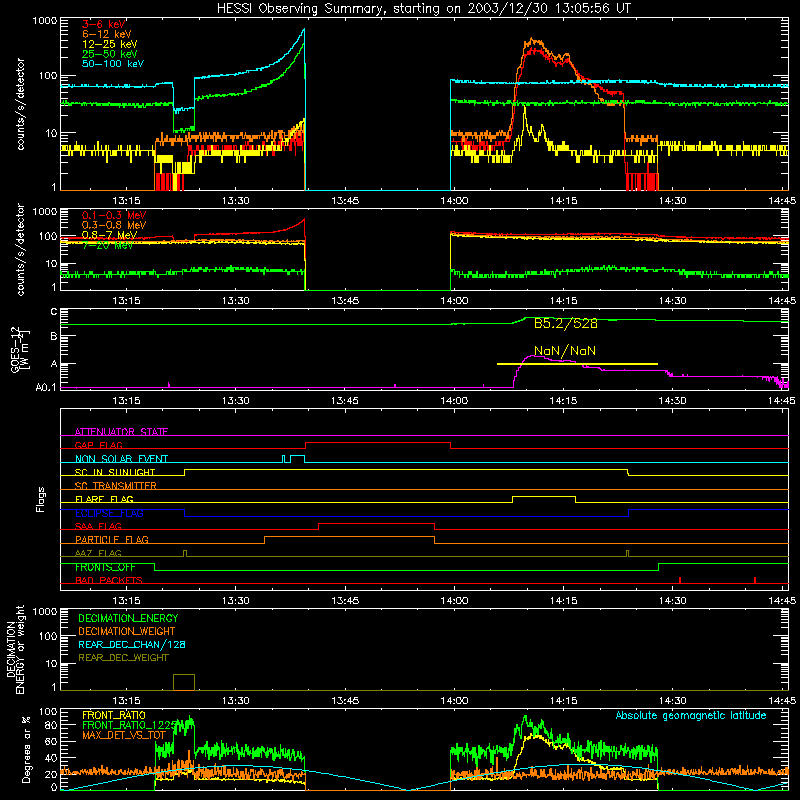The image size is (800, 800).
Task: Click the raised SAA_FLAG step segment
Action: pyautogui.click(x=377, y=523)
